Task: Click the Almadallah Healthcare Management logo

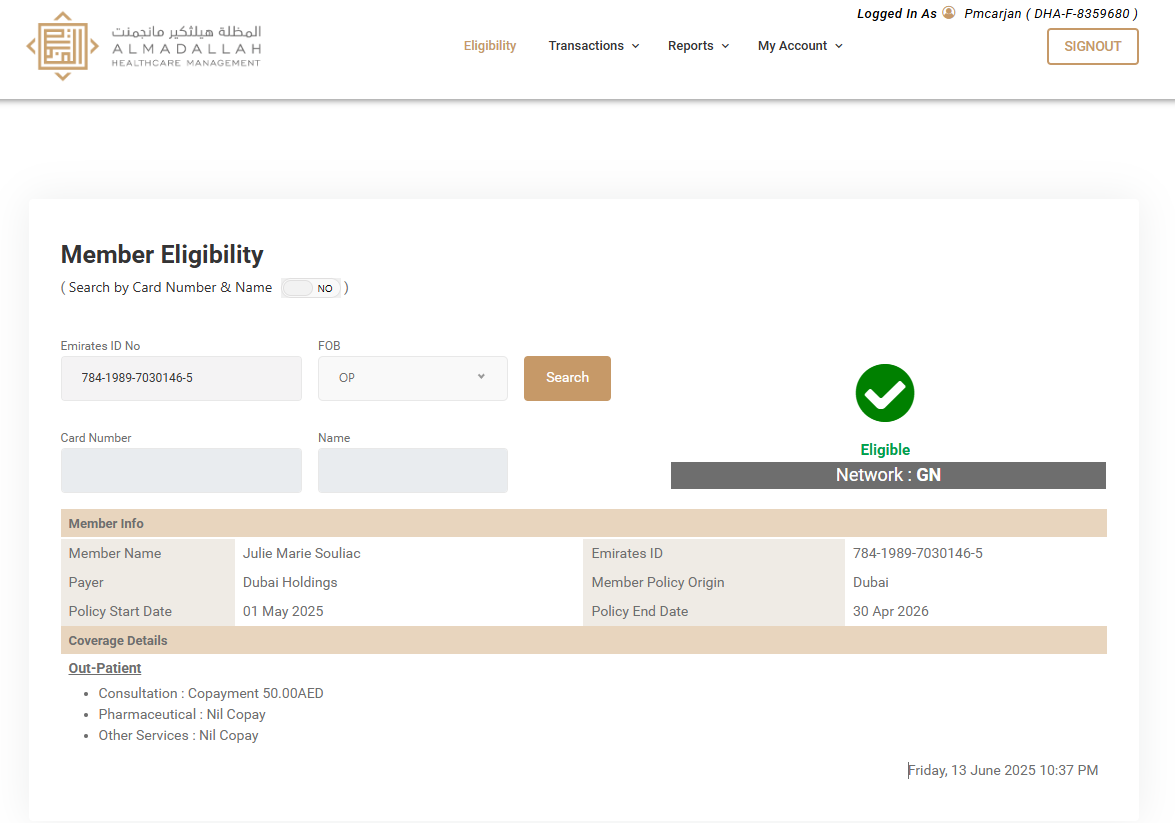Action: click(144, 46)
